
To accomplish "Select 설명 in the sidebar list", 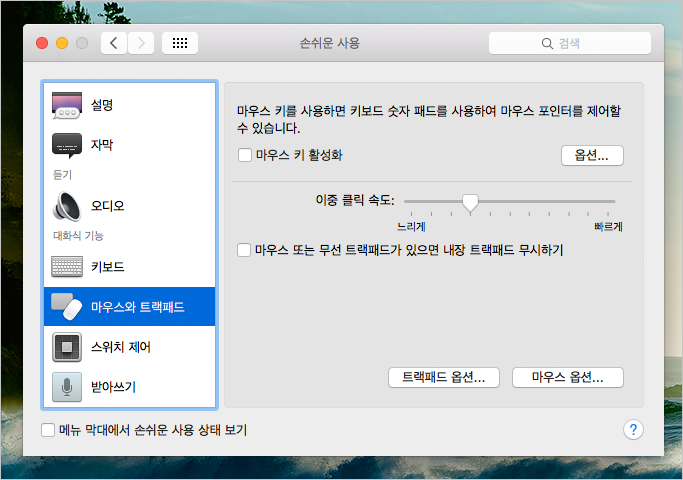I will (x=129, y=105).
